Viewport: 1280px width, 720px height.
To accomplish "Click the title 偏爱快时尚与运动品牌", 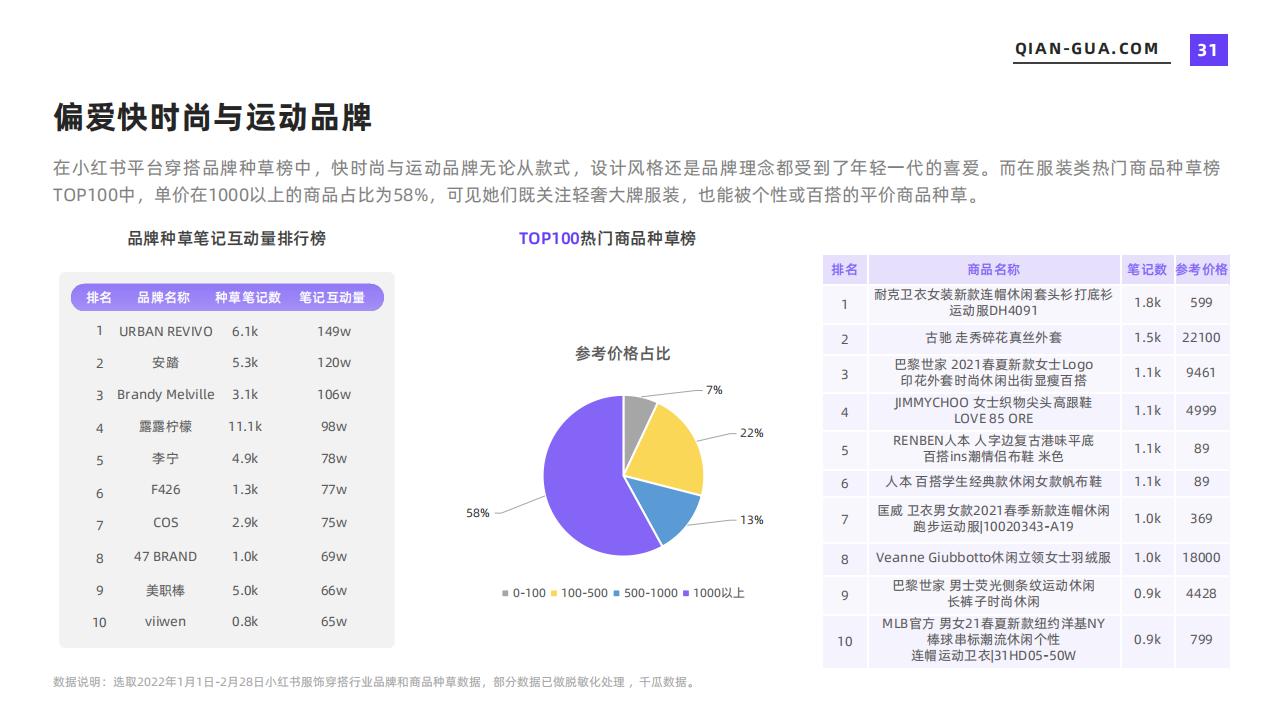I will pyautogui.click(x=212, y=117).
